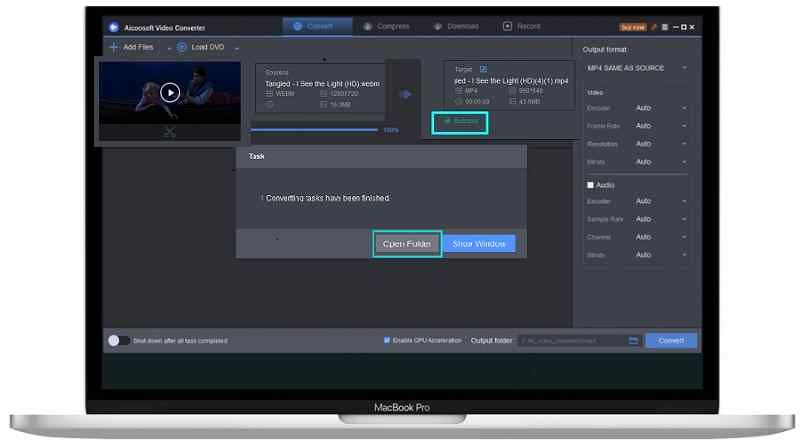
Task: Open the Load DVD dropdown arrow
Action: point(237,48)
